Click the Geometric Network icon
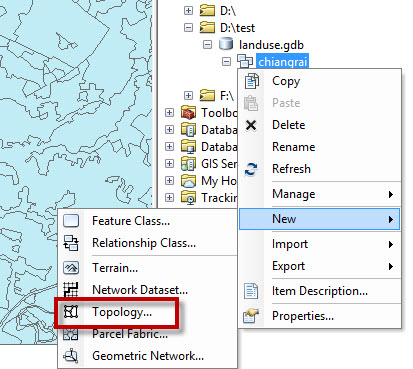 [x=71, y=356]
